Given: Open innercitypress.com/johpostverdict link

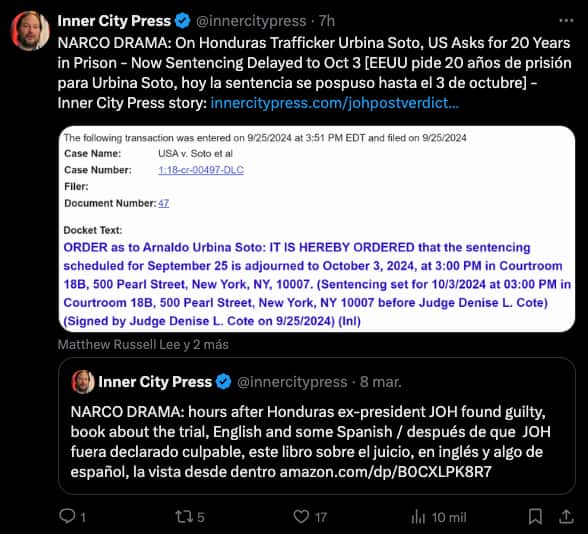Looking at the screenshot, I should (334, 103).
